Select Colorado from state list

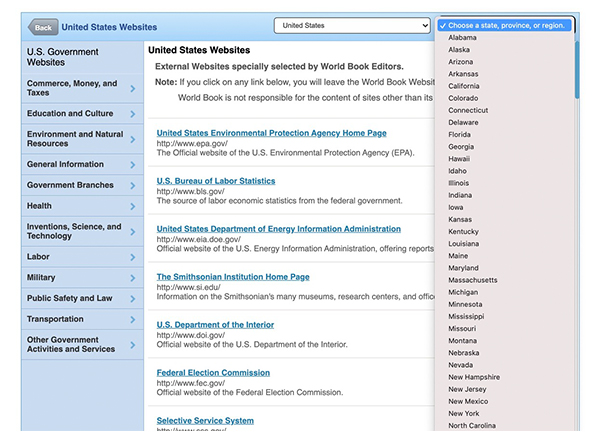tap(463, 98)
